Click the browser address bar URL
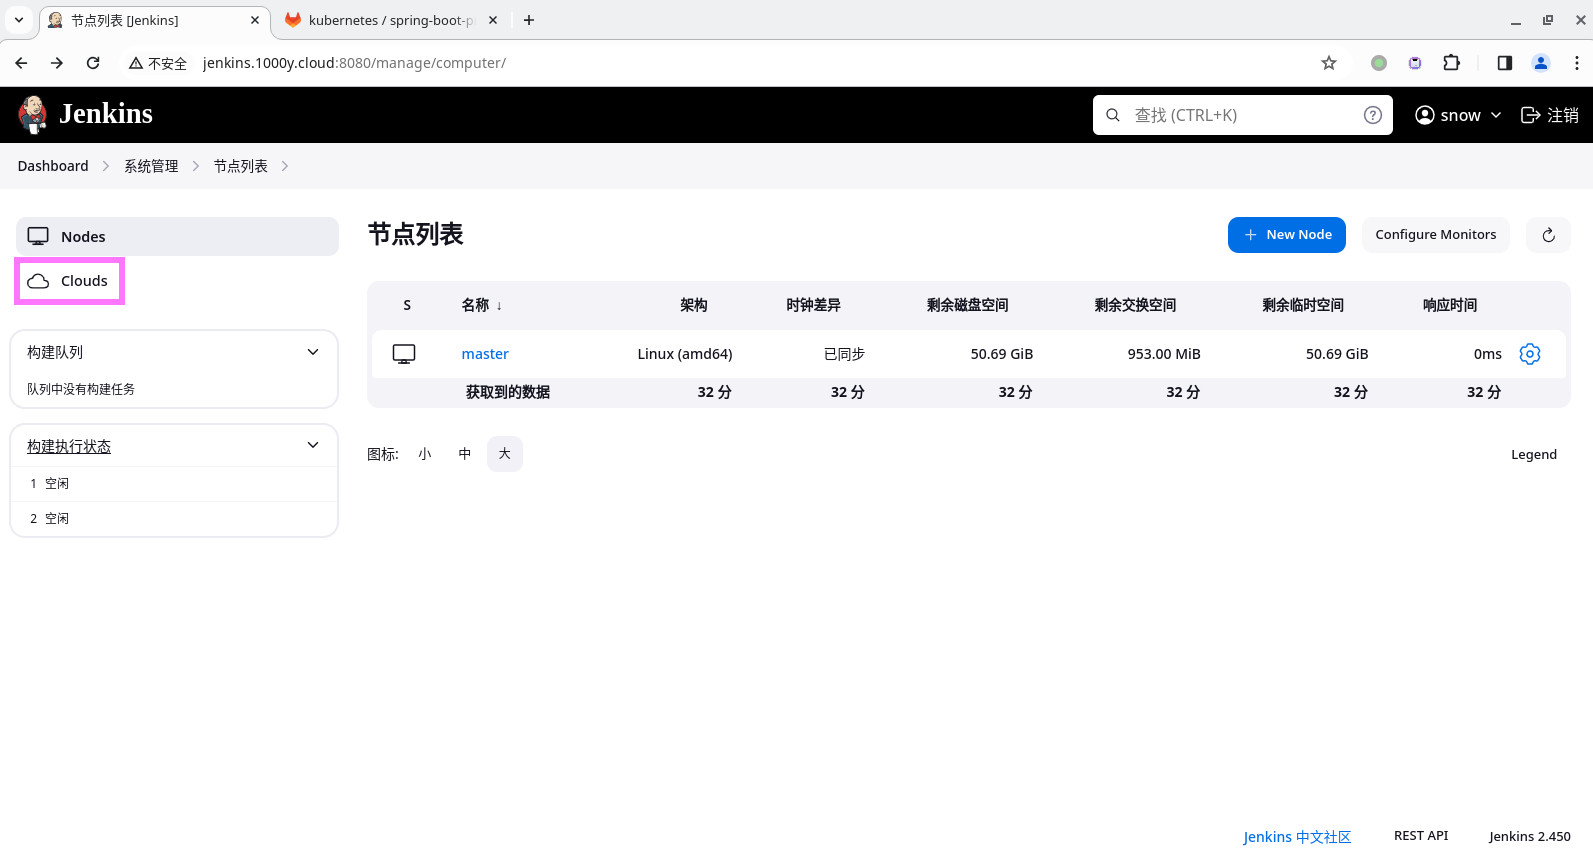This screenshot has height=860, width=1593. (354, 63)
